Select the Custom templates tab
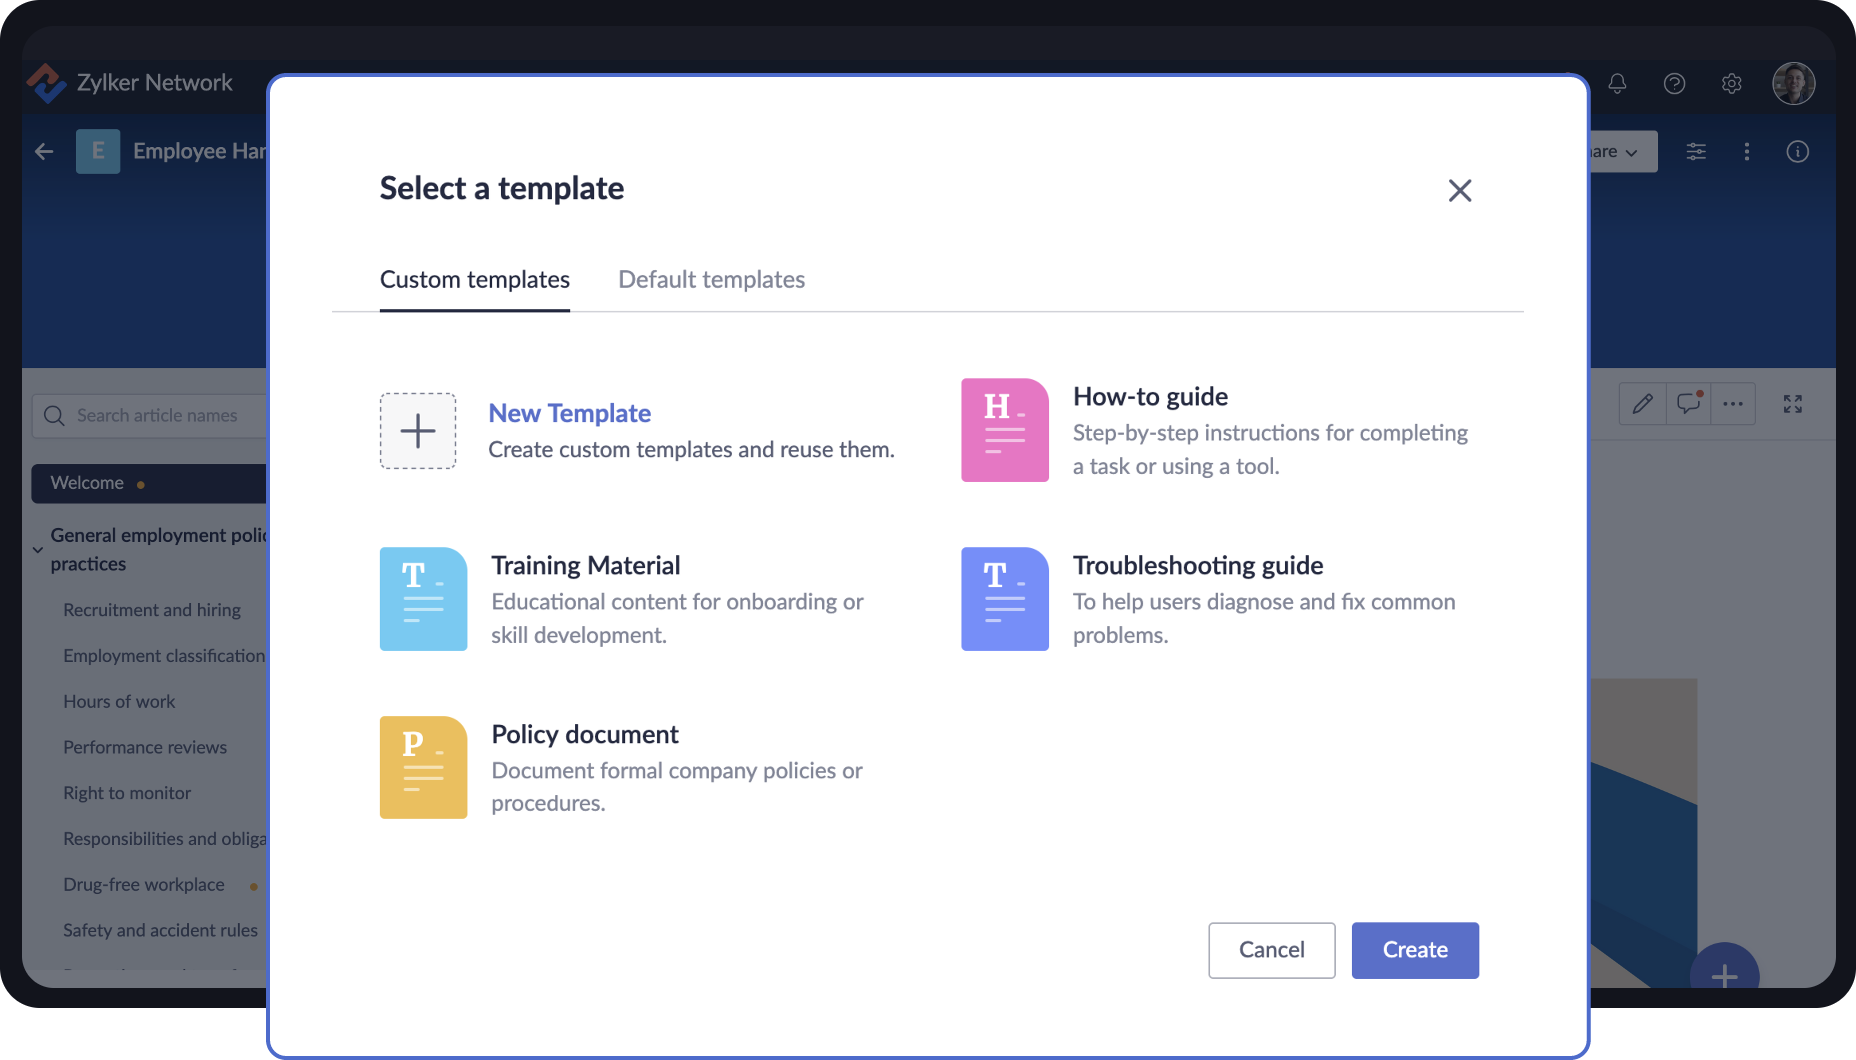This screenshot has height=1060, width=1856. click(474, 280)
